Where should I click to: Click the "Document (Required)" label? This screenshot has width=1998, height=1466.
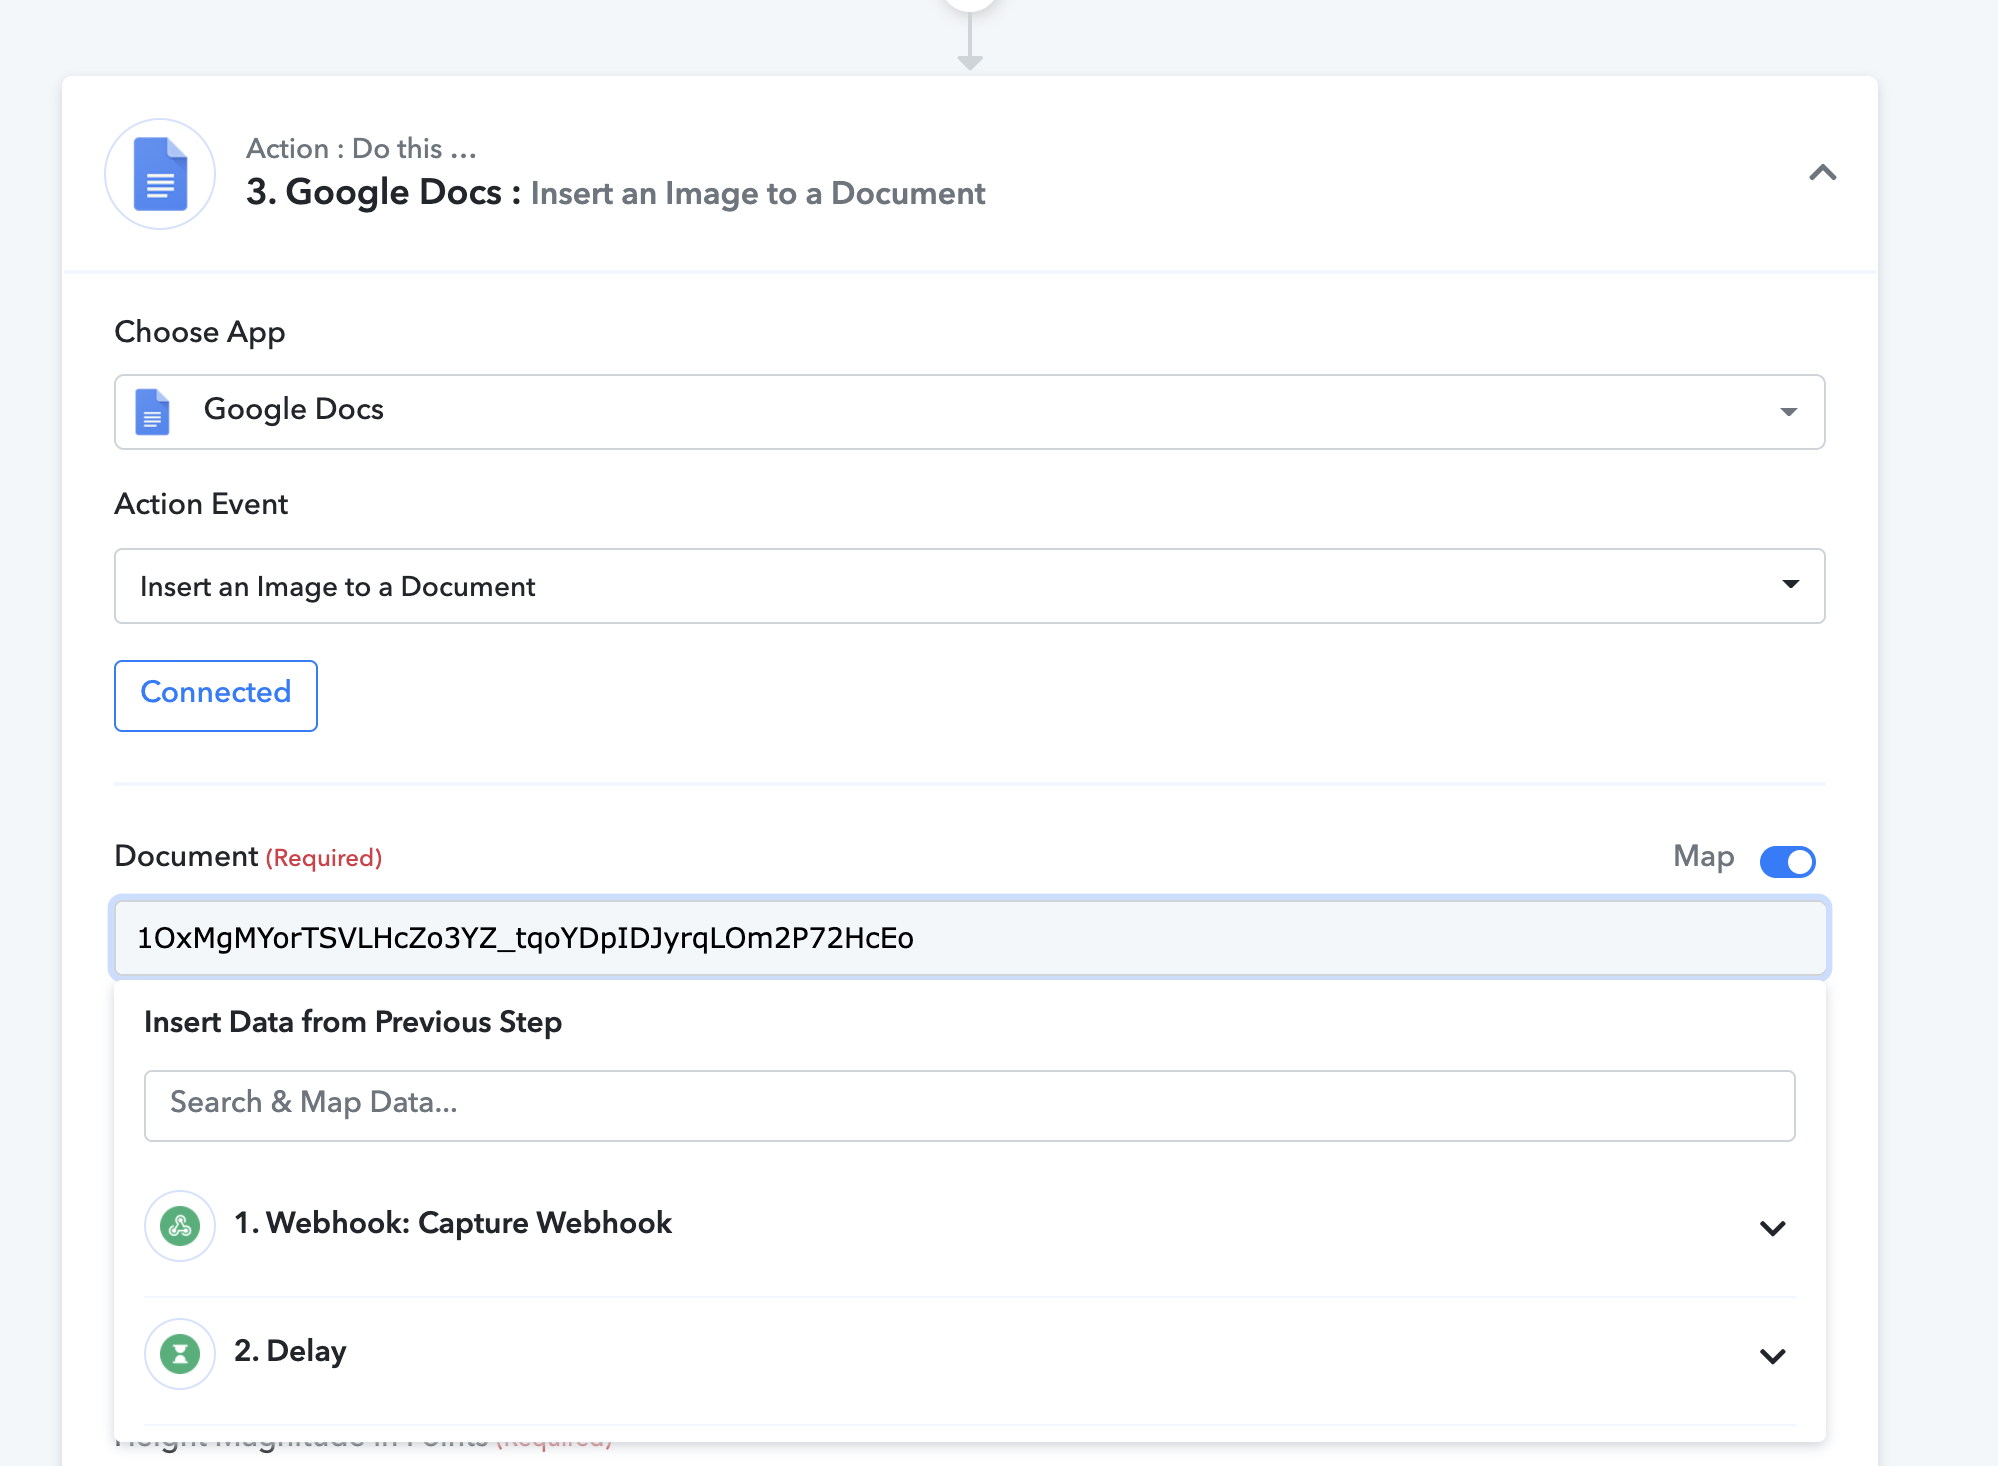[x=248, y=856]
